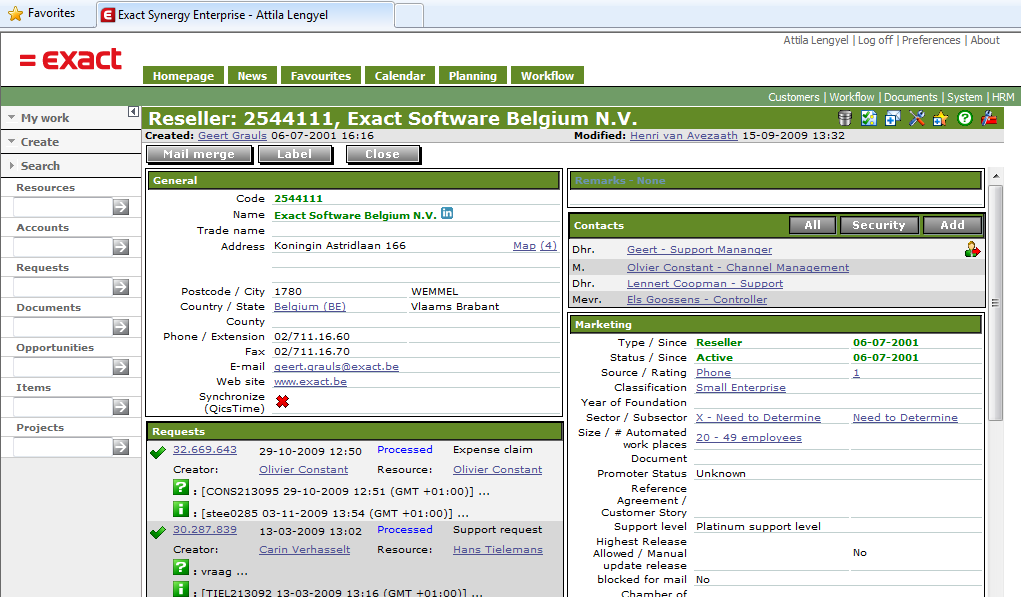Open request 32.669.643 link
The height and width of the screenshot is (597, 1021).
(x=204, y=450)
